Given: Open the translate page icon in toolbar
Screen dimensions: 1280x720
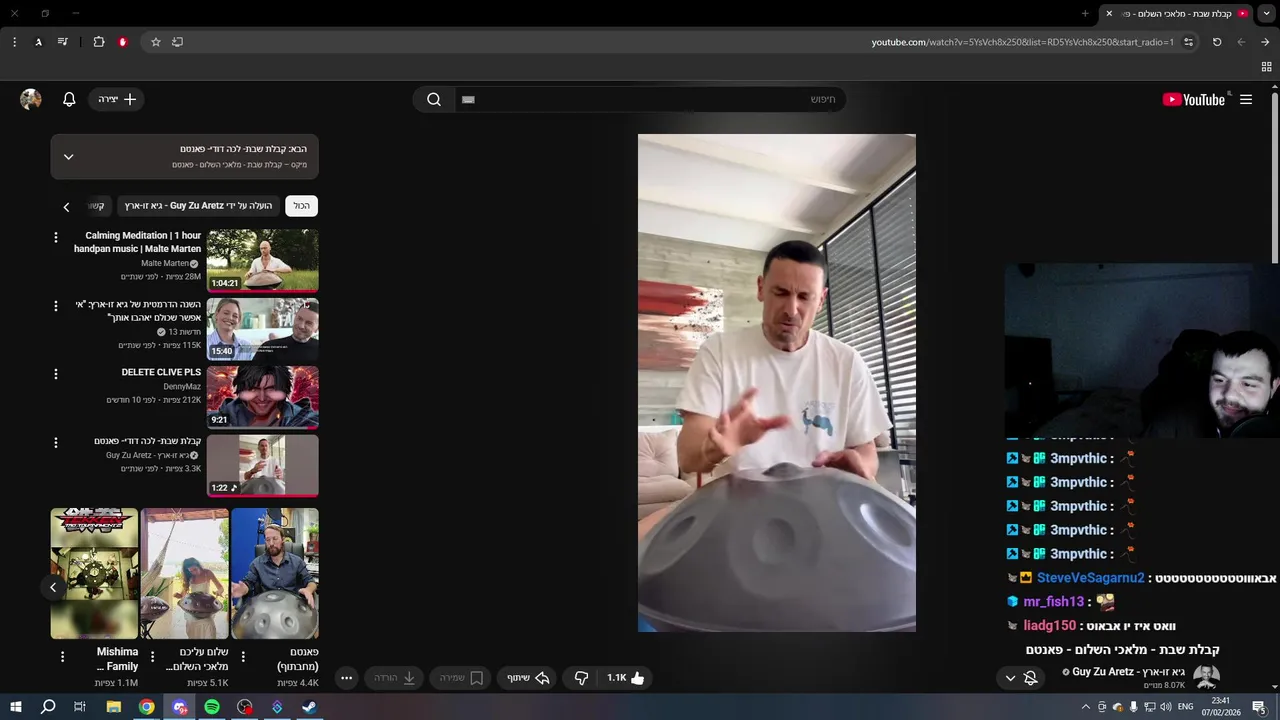Looking at the screenshot, I should [38, 42].
